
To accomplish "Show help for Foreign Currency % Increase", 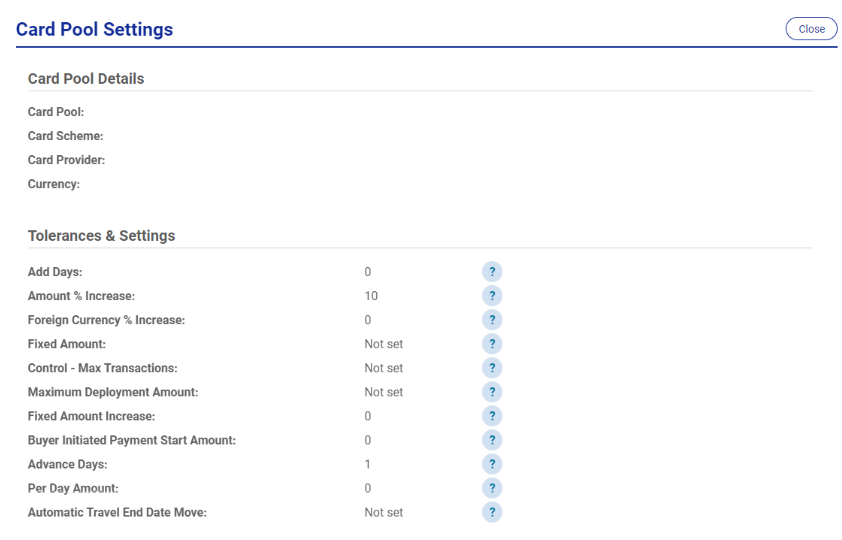I will (x=492, y=320).
